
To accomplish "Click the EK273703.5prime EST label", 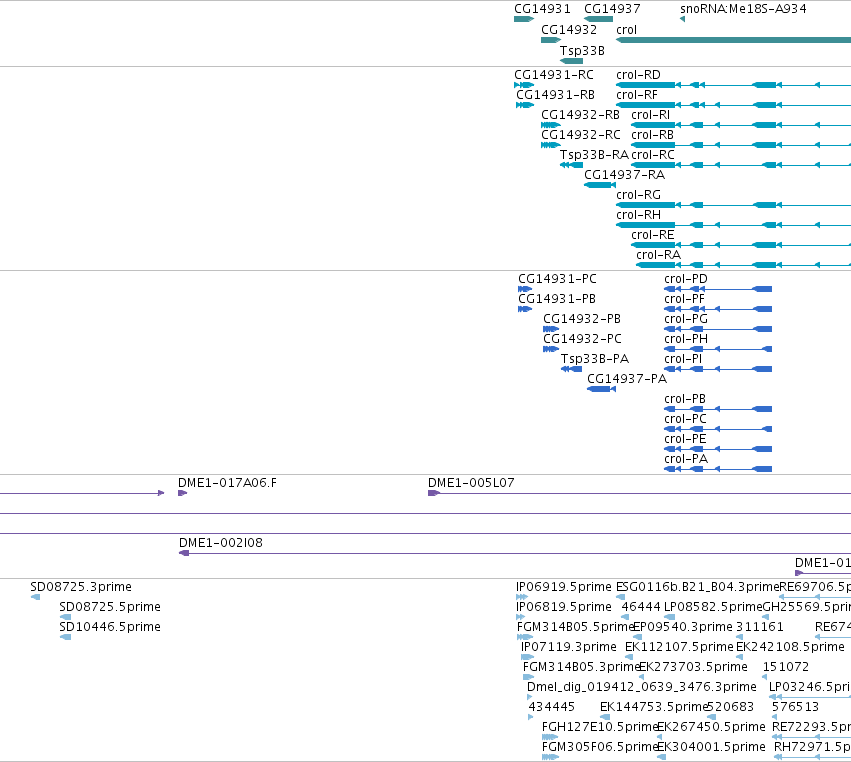I will (693, 666).
